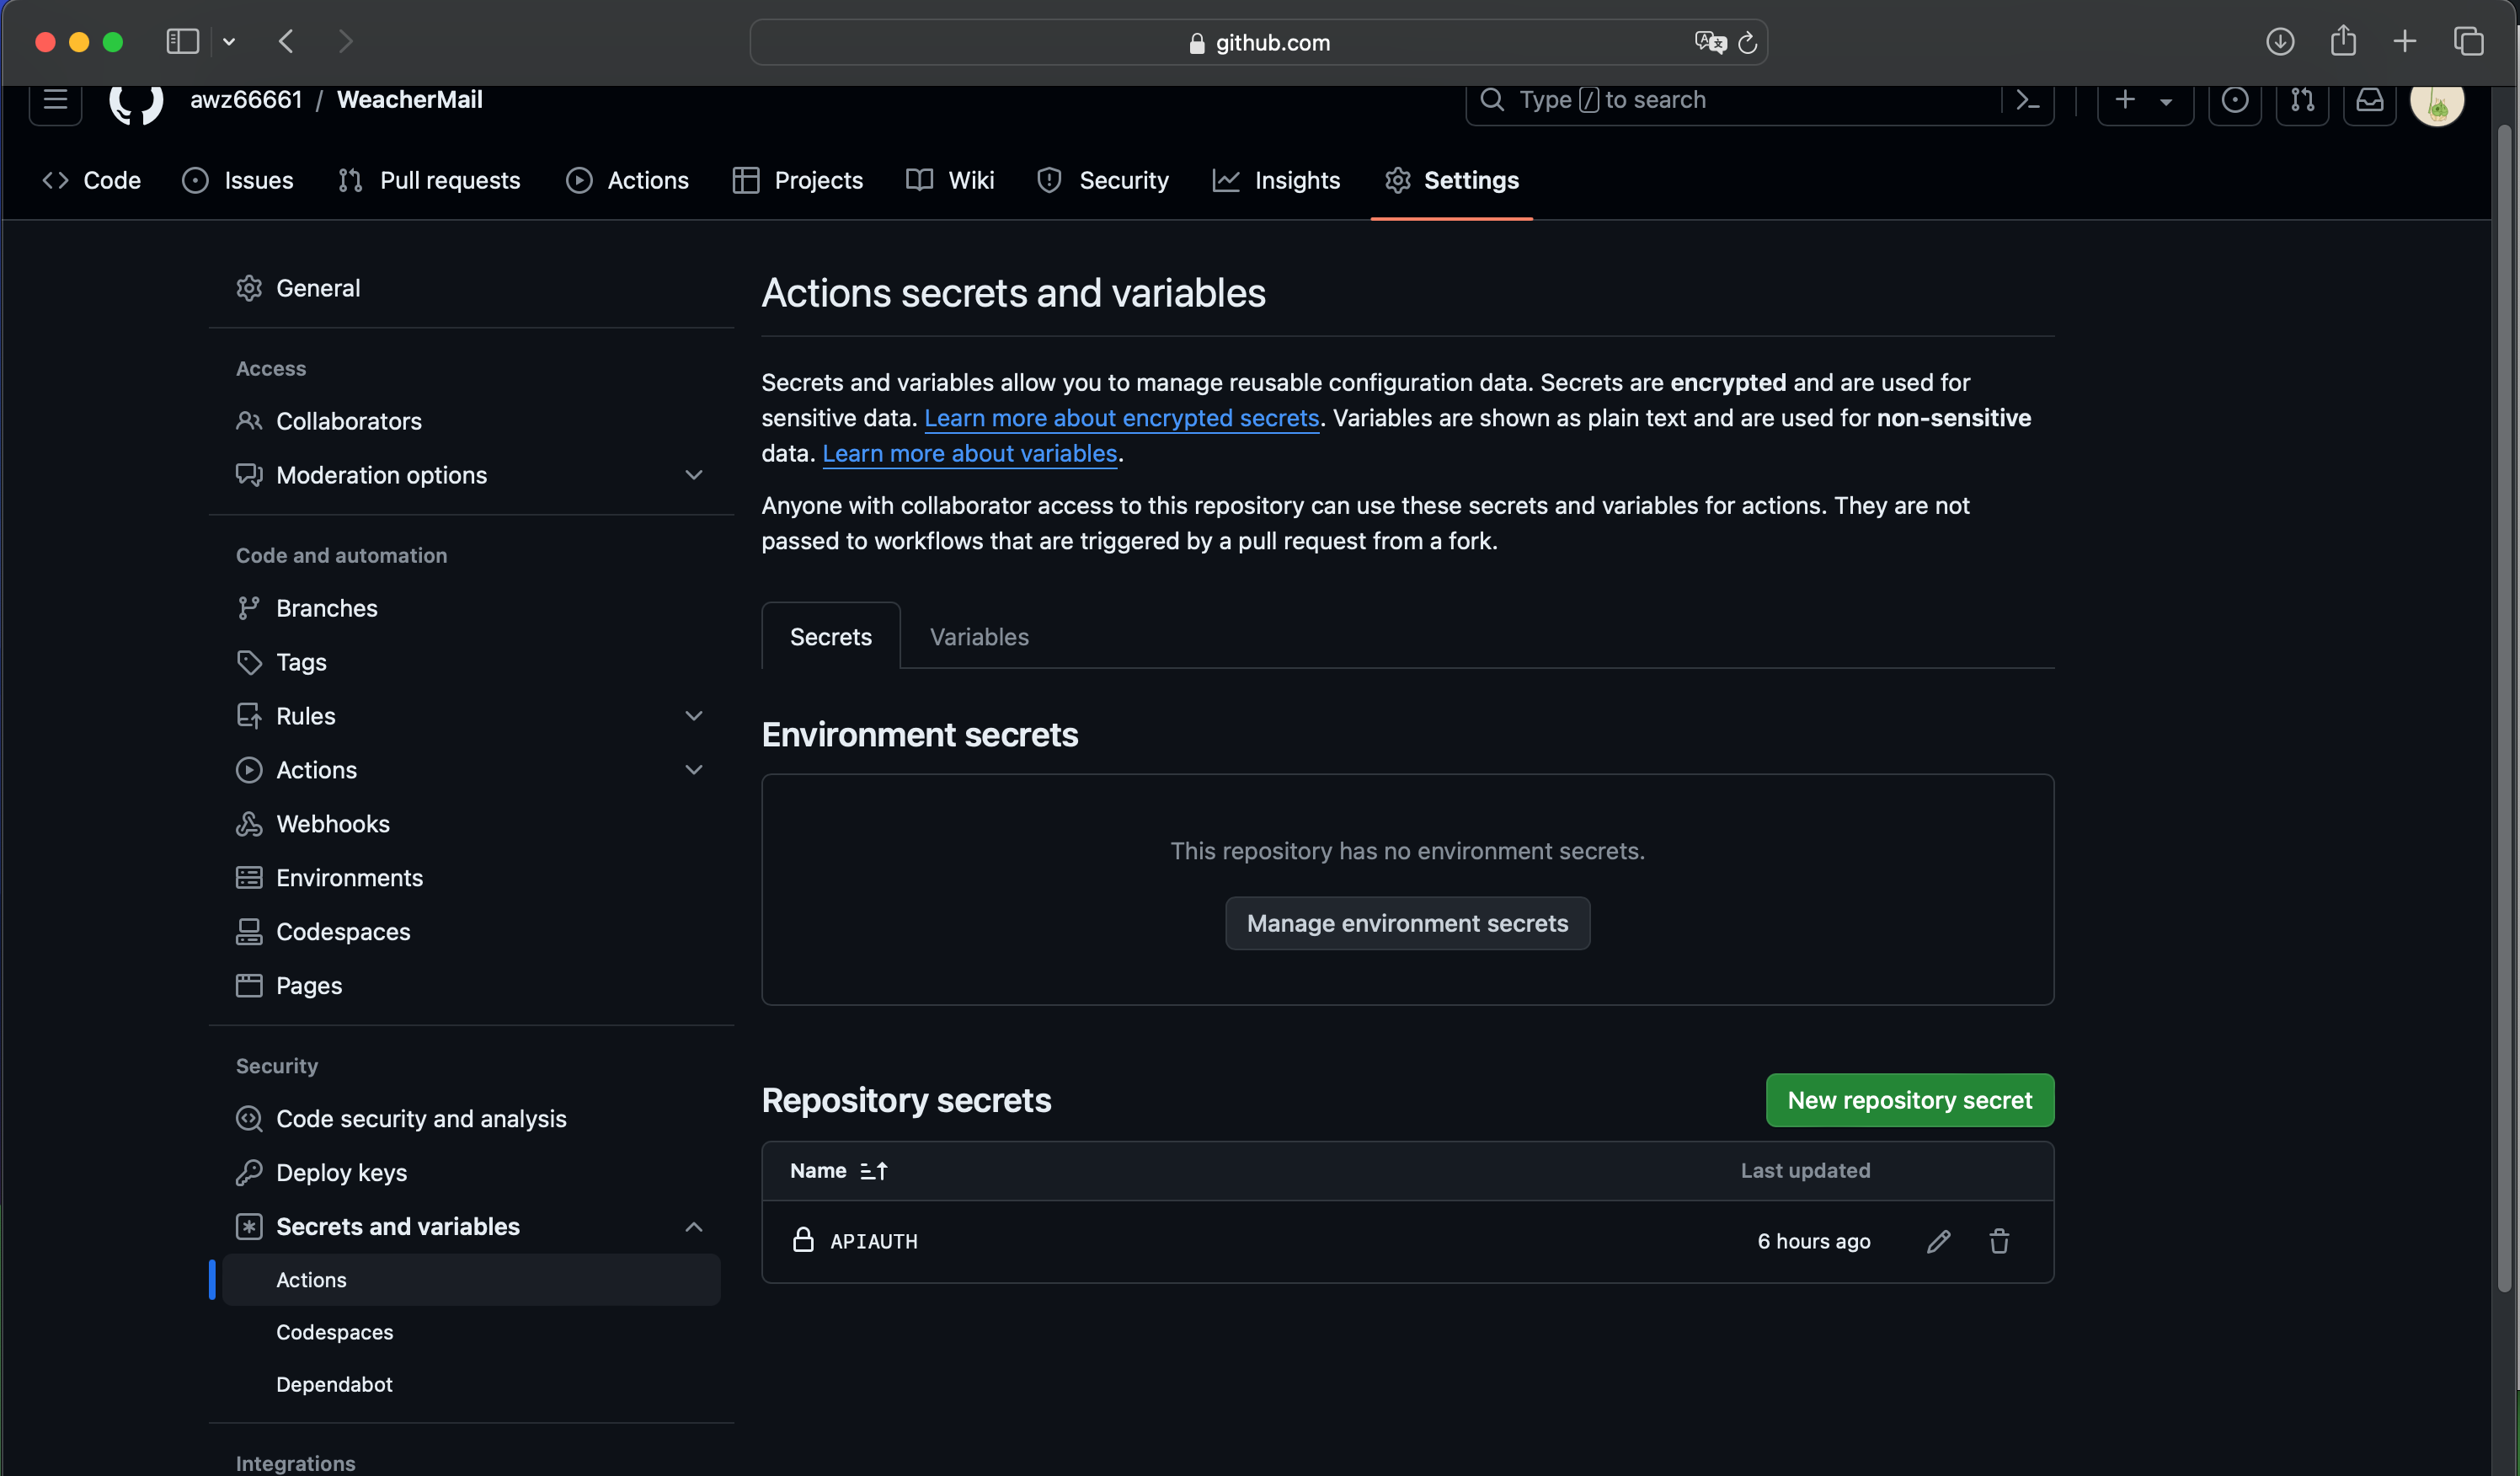Reload the page with refresh icon
Image resolution: width=2520 pixels, height=1476 pixels.
pyautogui.click(x=1747, y=42)
